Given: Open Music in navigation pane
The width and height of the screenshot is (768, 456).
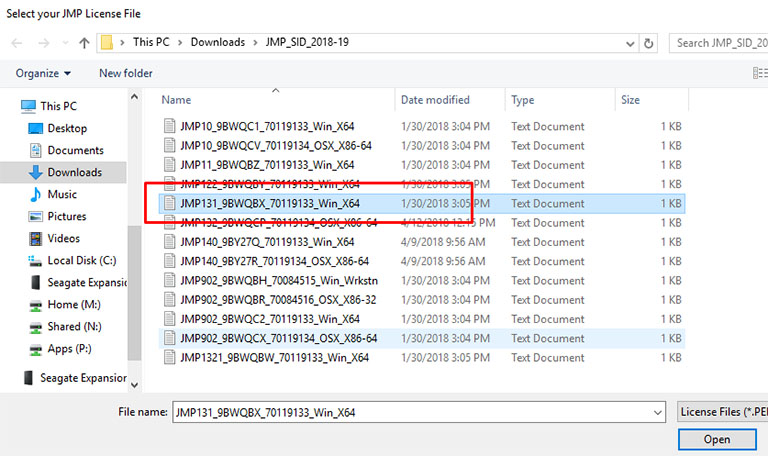Looking at the screenshot, I should click(53, 194).
